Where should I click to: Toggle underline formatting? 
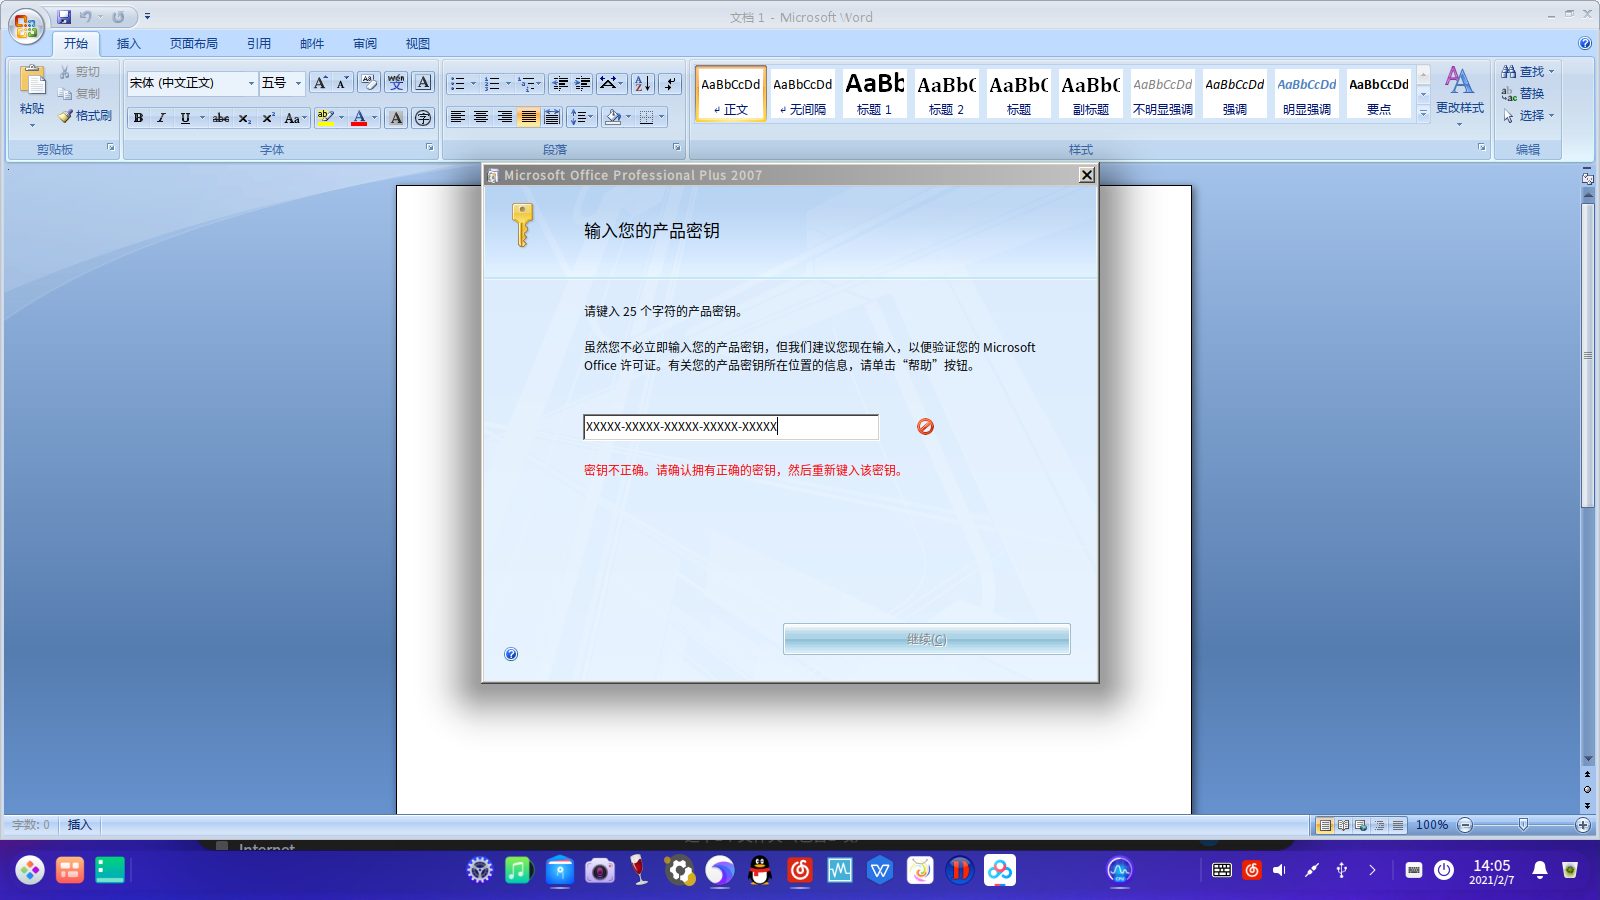185,118
